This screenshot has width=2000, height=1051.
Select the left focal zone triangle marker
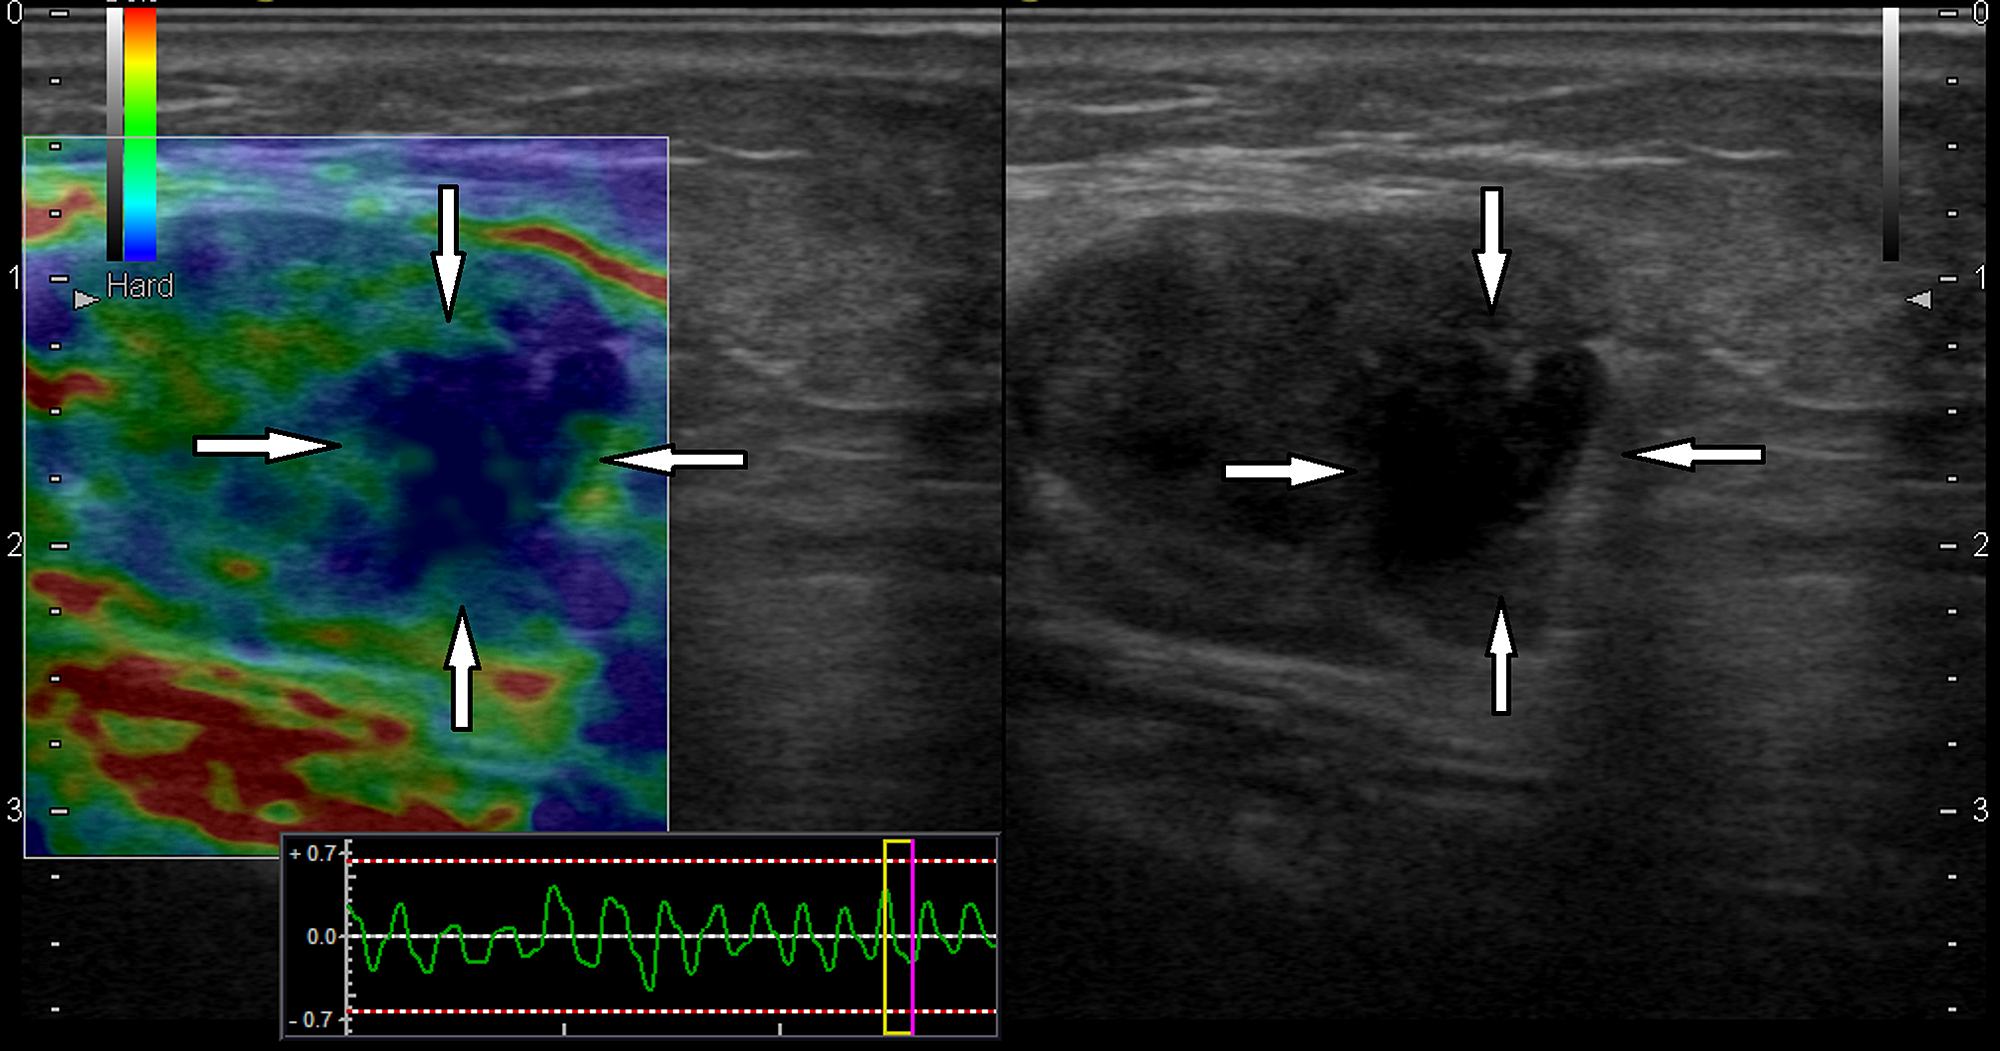tap(87, 299)
